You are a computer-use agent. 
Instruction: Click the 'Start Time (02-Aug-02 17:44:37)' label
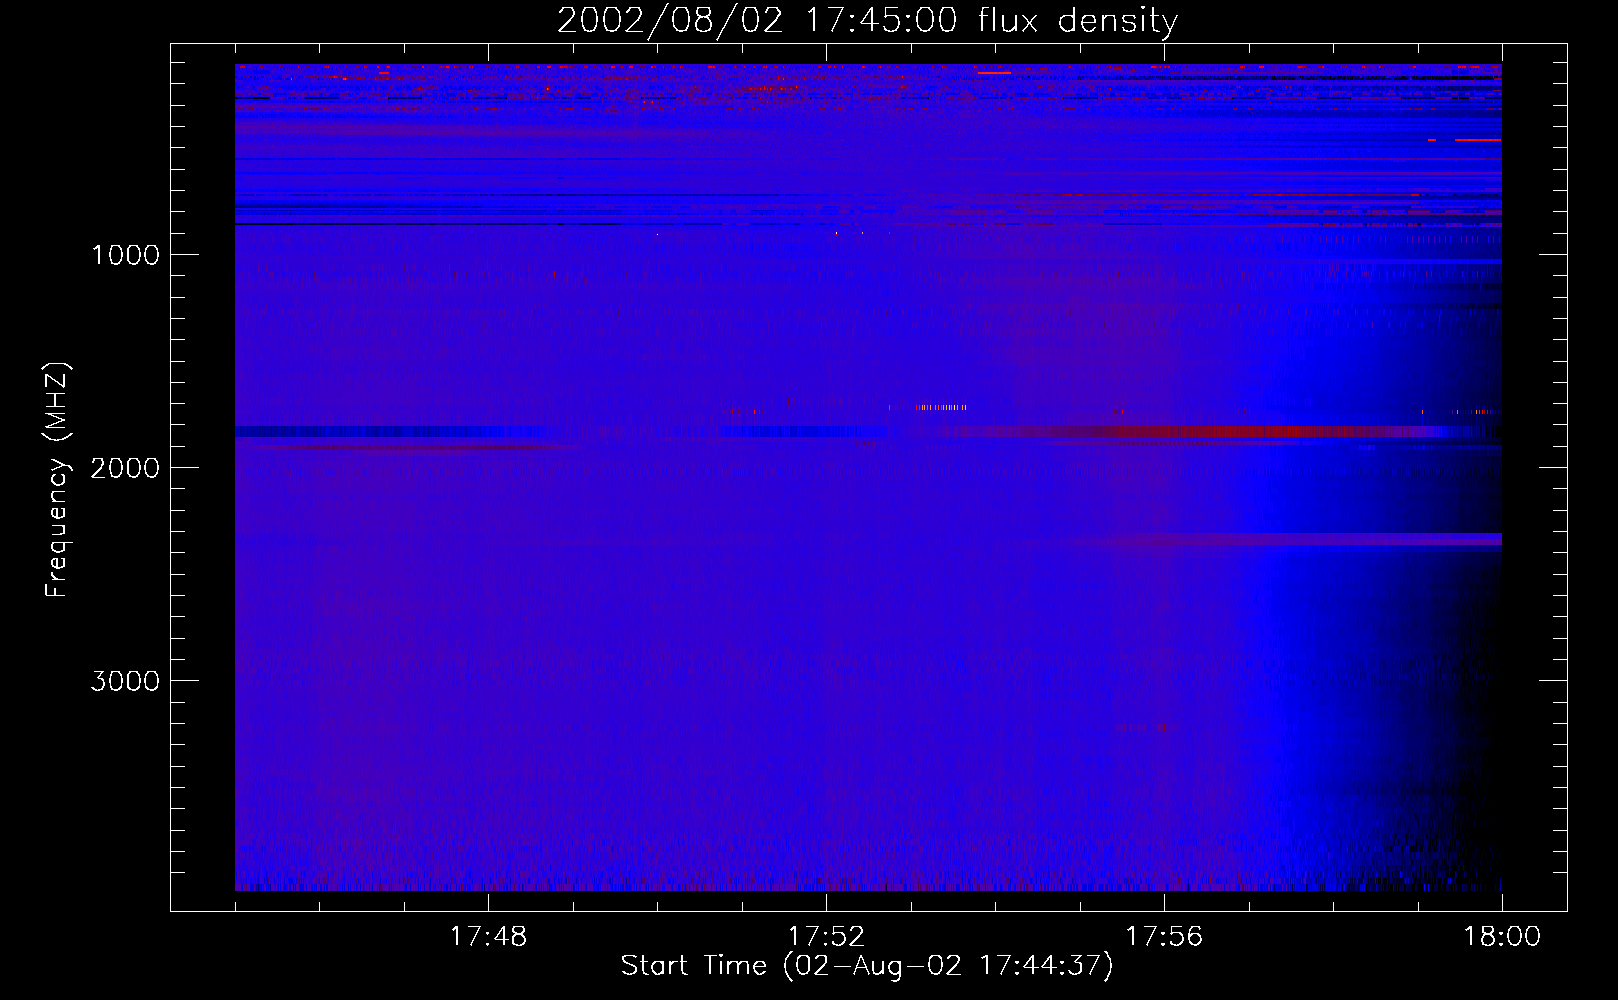tap(867, 966)
